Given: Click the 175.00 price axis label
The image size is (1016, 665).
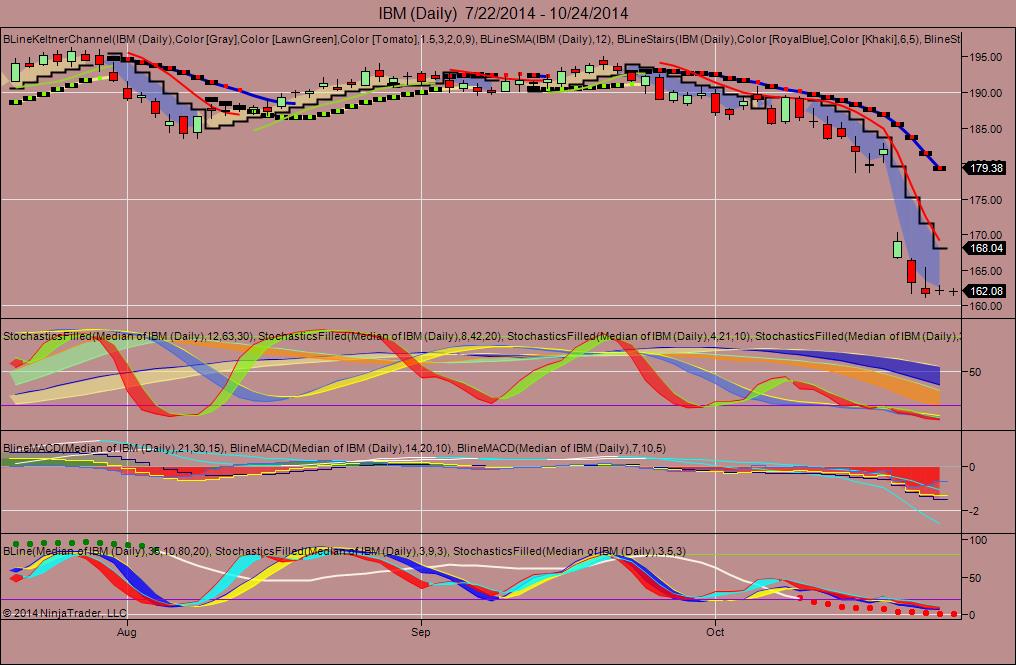Looking at the screenshot, I should tap(986, 200).
